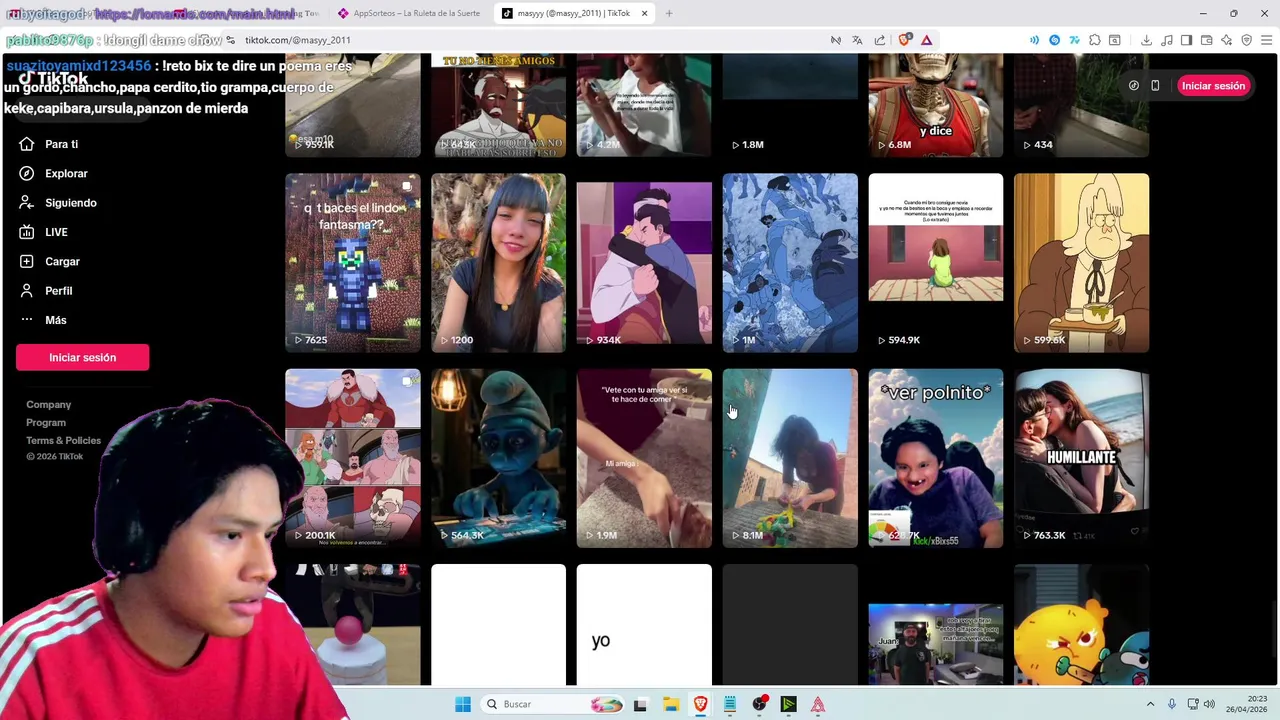
Task: Expand Company footer section
Action: 48,404
